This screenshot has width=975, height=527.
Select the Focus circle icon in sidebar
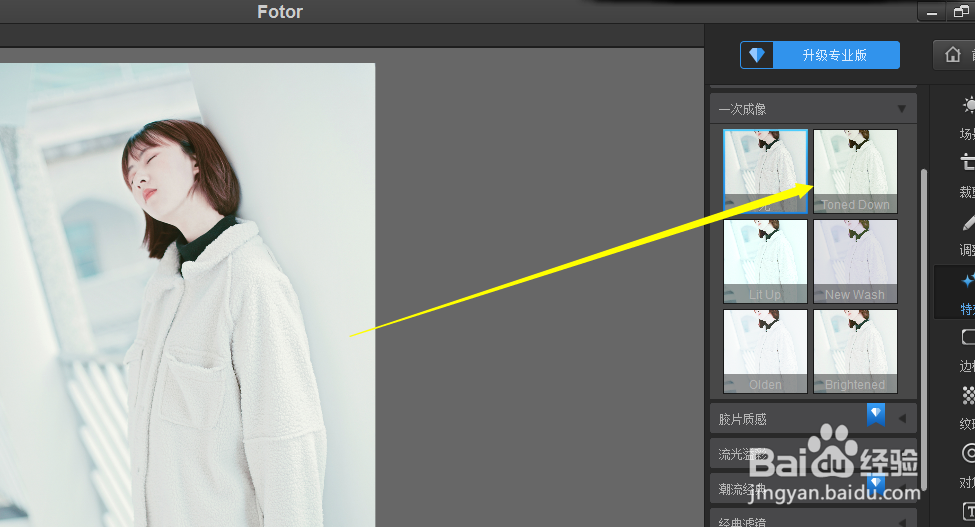pos(968,453)
